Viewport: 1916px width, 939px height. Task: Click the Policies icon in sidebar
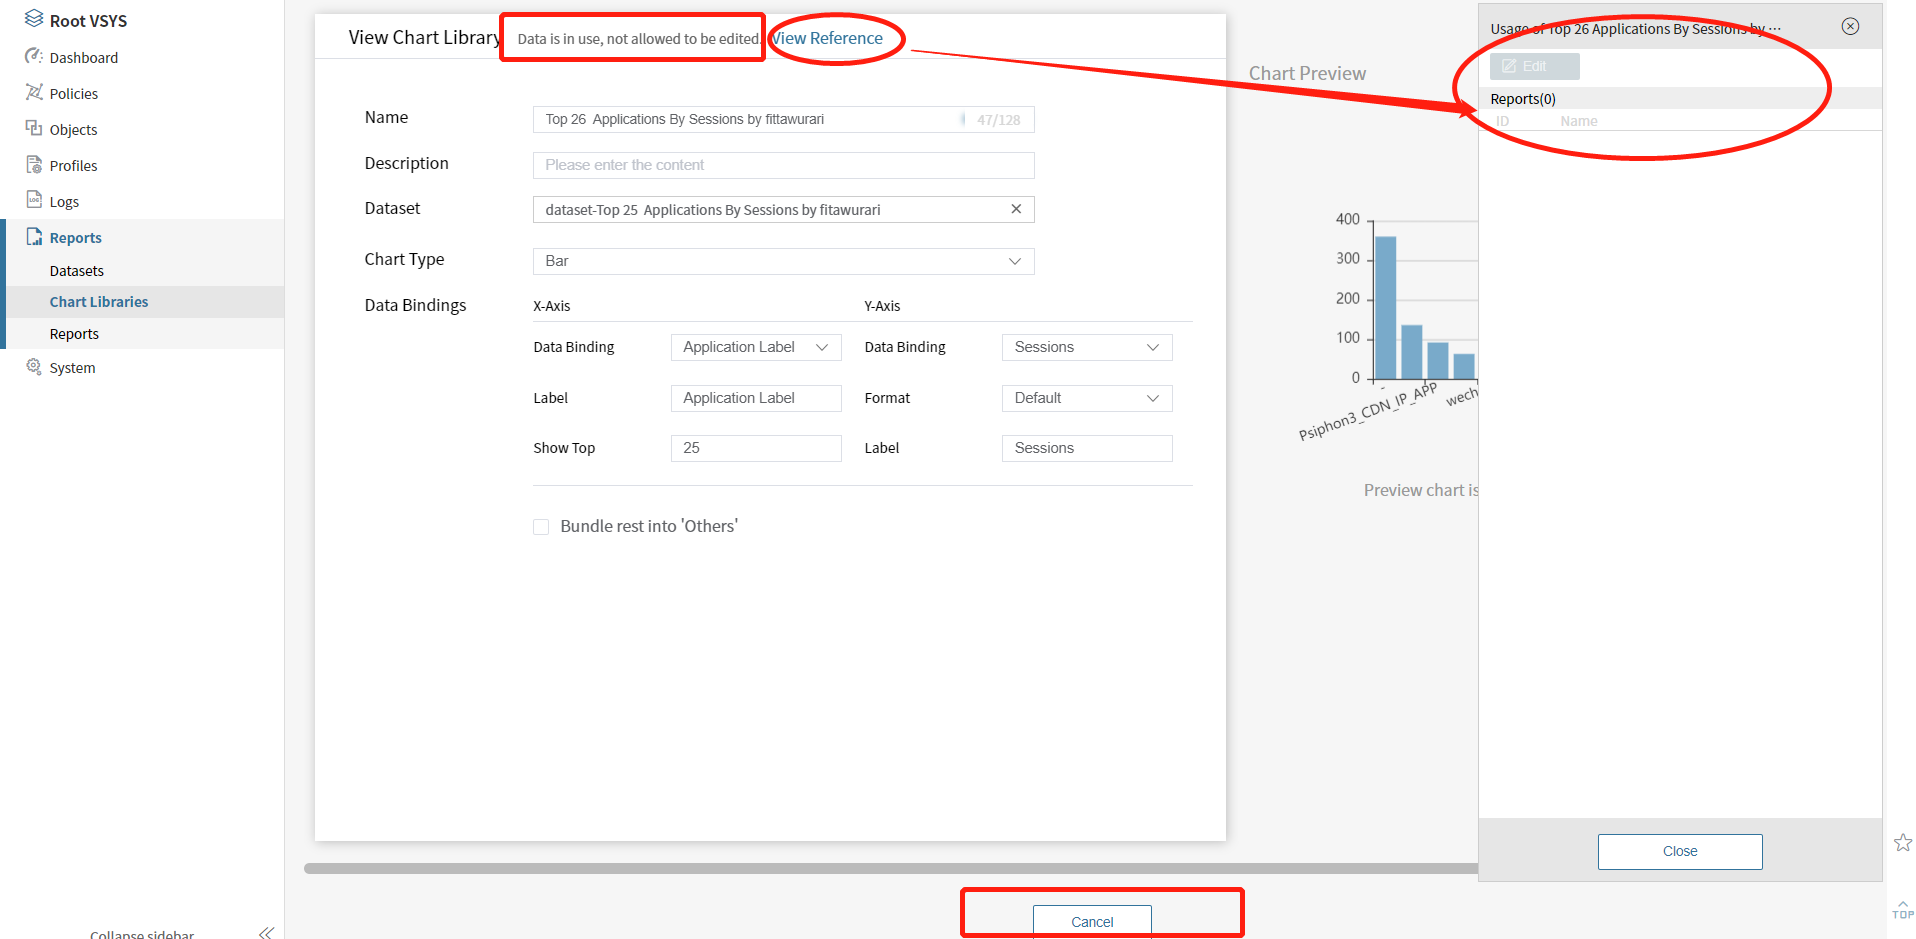[x=34, y=93]
